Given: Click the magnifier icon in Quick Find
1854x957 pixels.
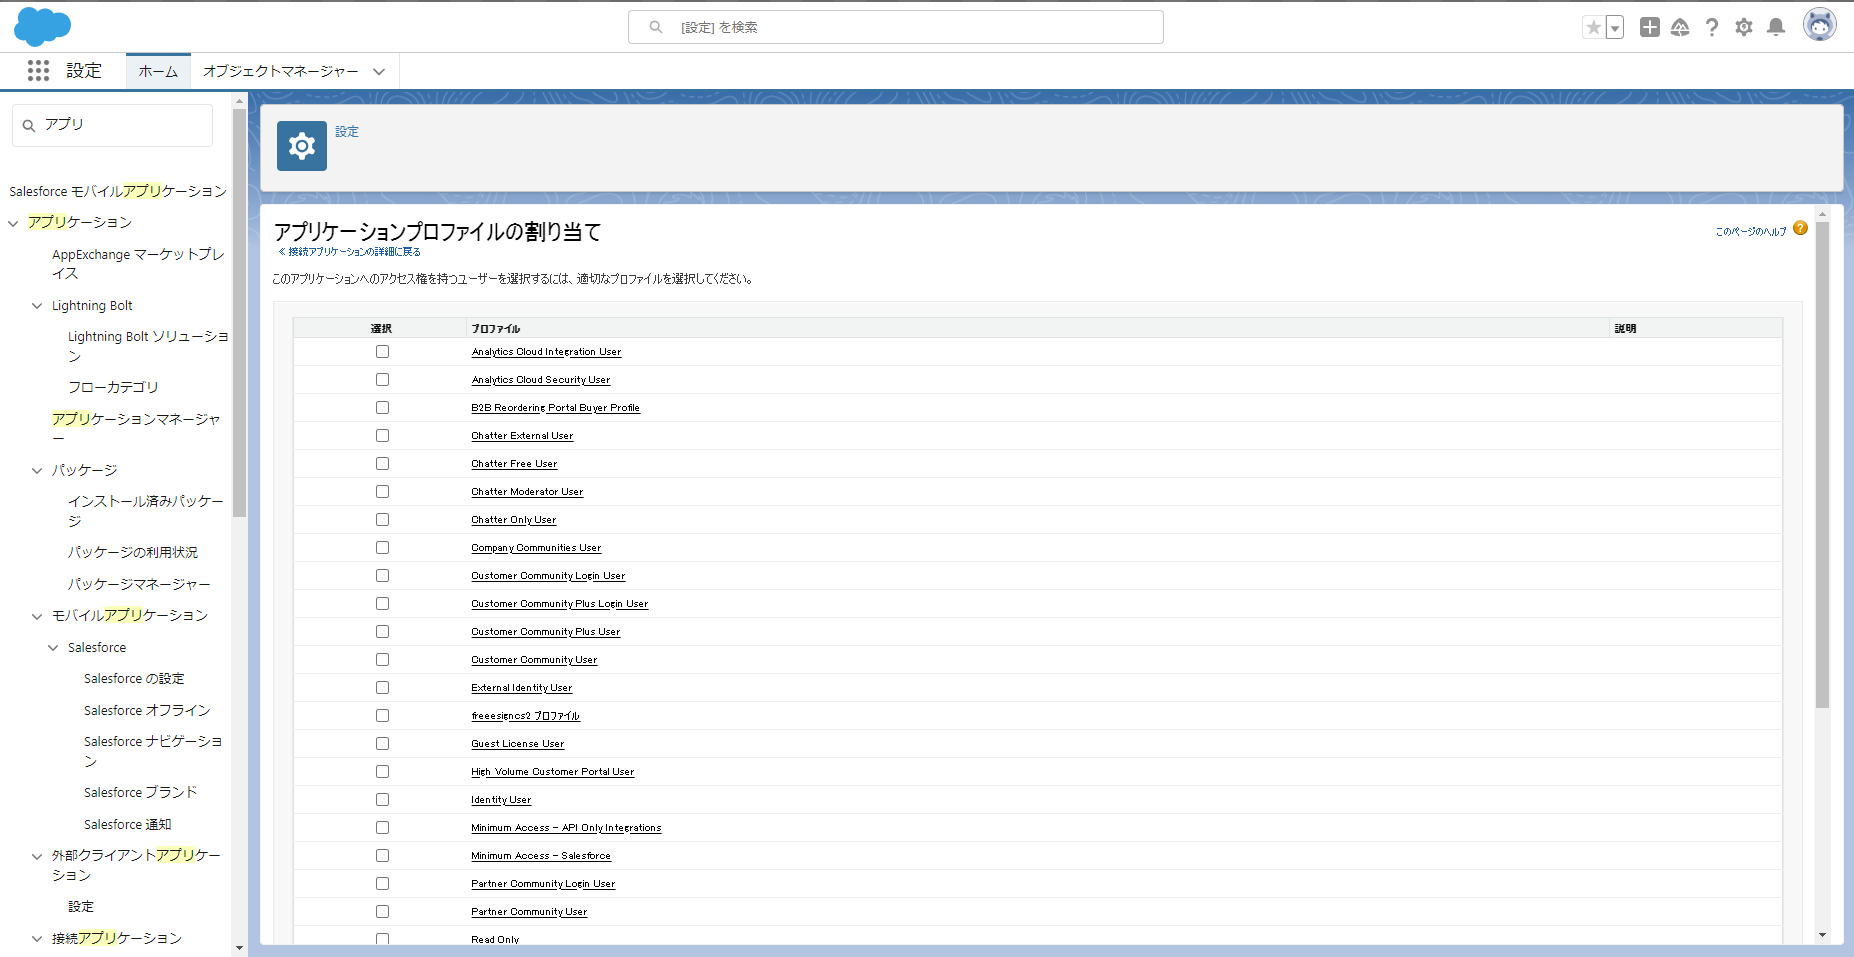Looking at the screenshot, I should pyautogui.click(x=29, y=125).
